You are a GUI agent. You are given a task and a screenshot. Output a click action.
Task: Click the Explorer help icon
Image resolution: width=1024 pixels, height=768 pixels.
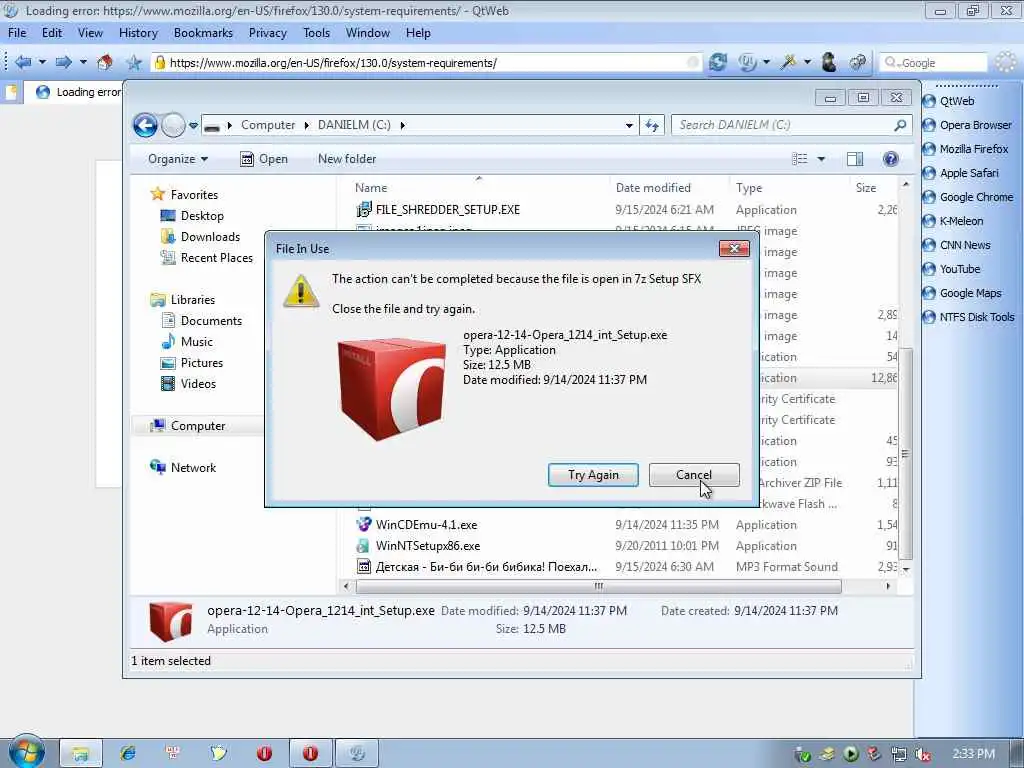[x=890, y=159]
